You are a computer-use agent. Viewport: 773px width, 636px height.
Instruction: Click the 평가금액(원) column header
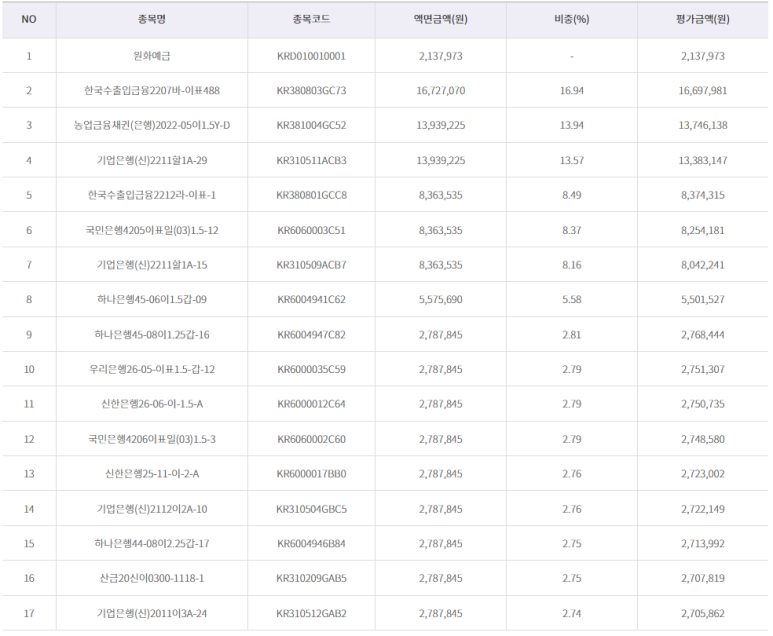tap(703, 20)
